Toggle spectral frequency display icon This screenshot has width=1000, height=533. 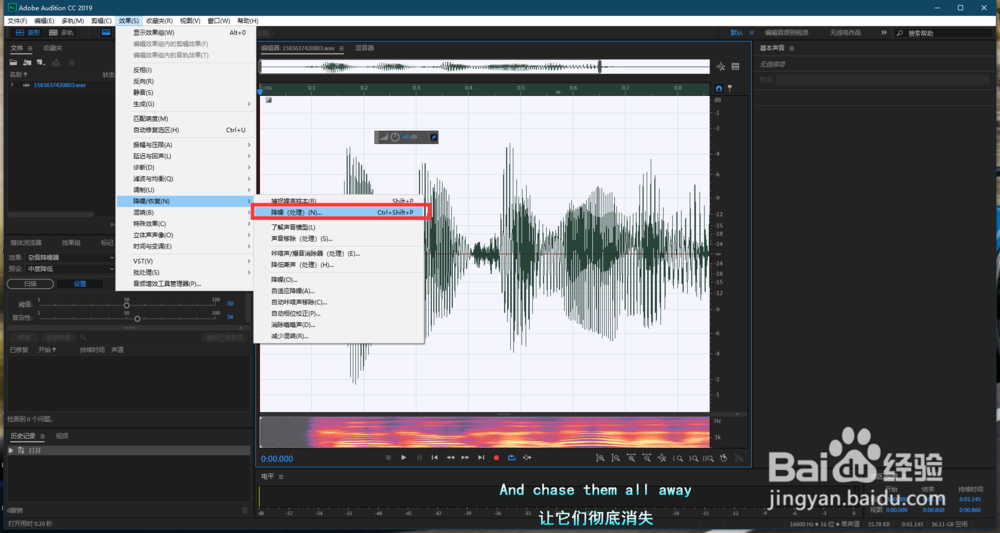[x=106, y=33]
